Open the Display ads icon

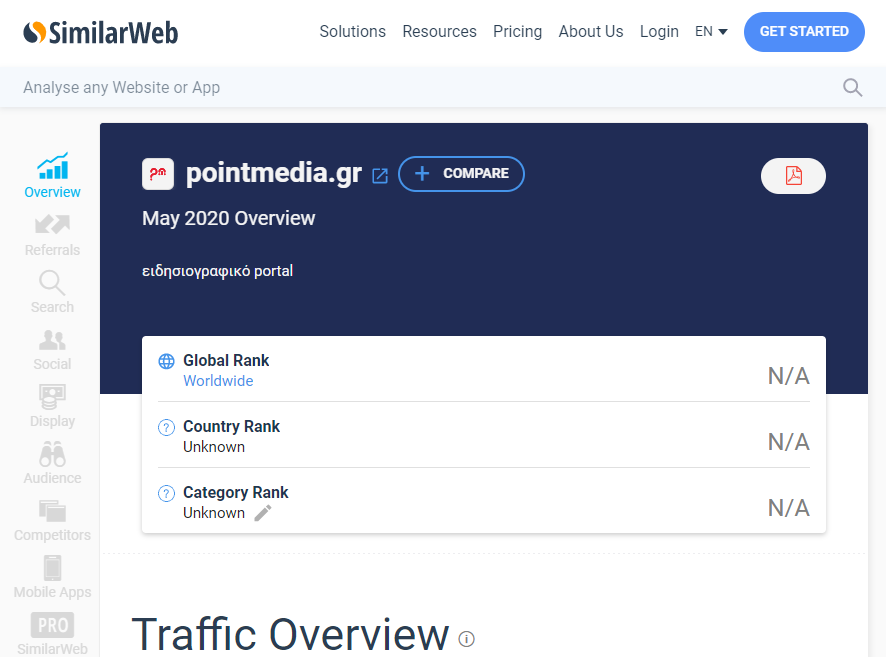pyautogui.click(x=53, y=397)
